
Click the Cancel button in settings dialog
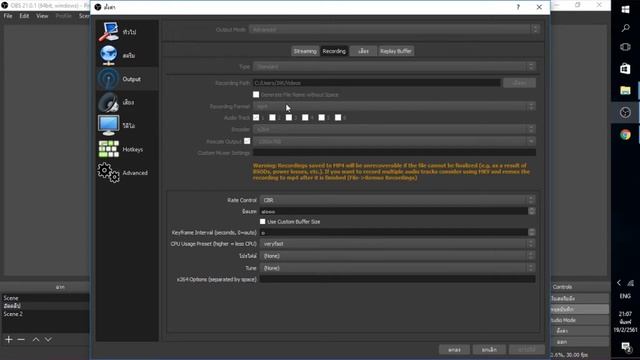(489, 350)
